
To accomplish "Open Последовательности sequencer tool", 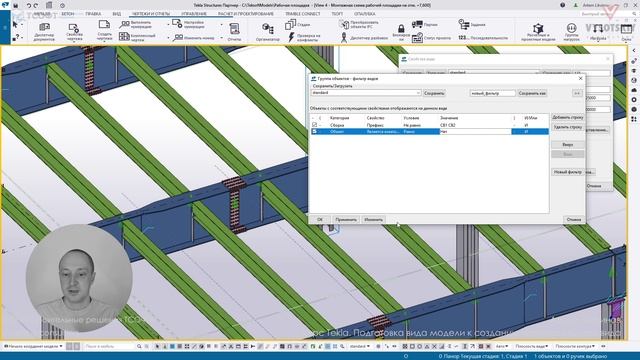I will 483,38.
